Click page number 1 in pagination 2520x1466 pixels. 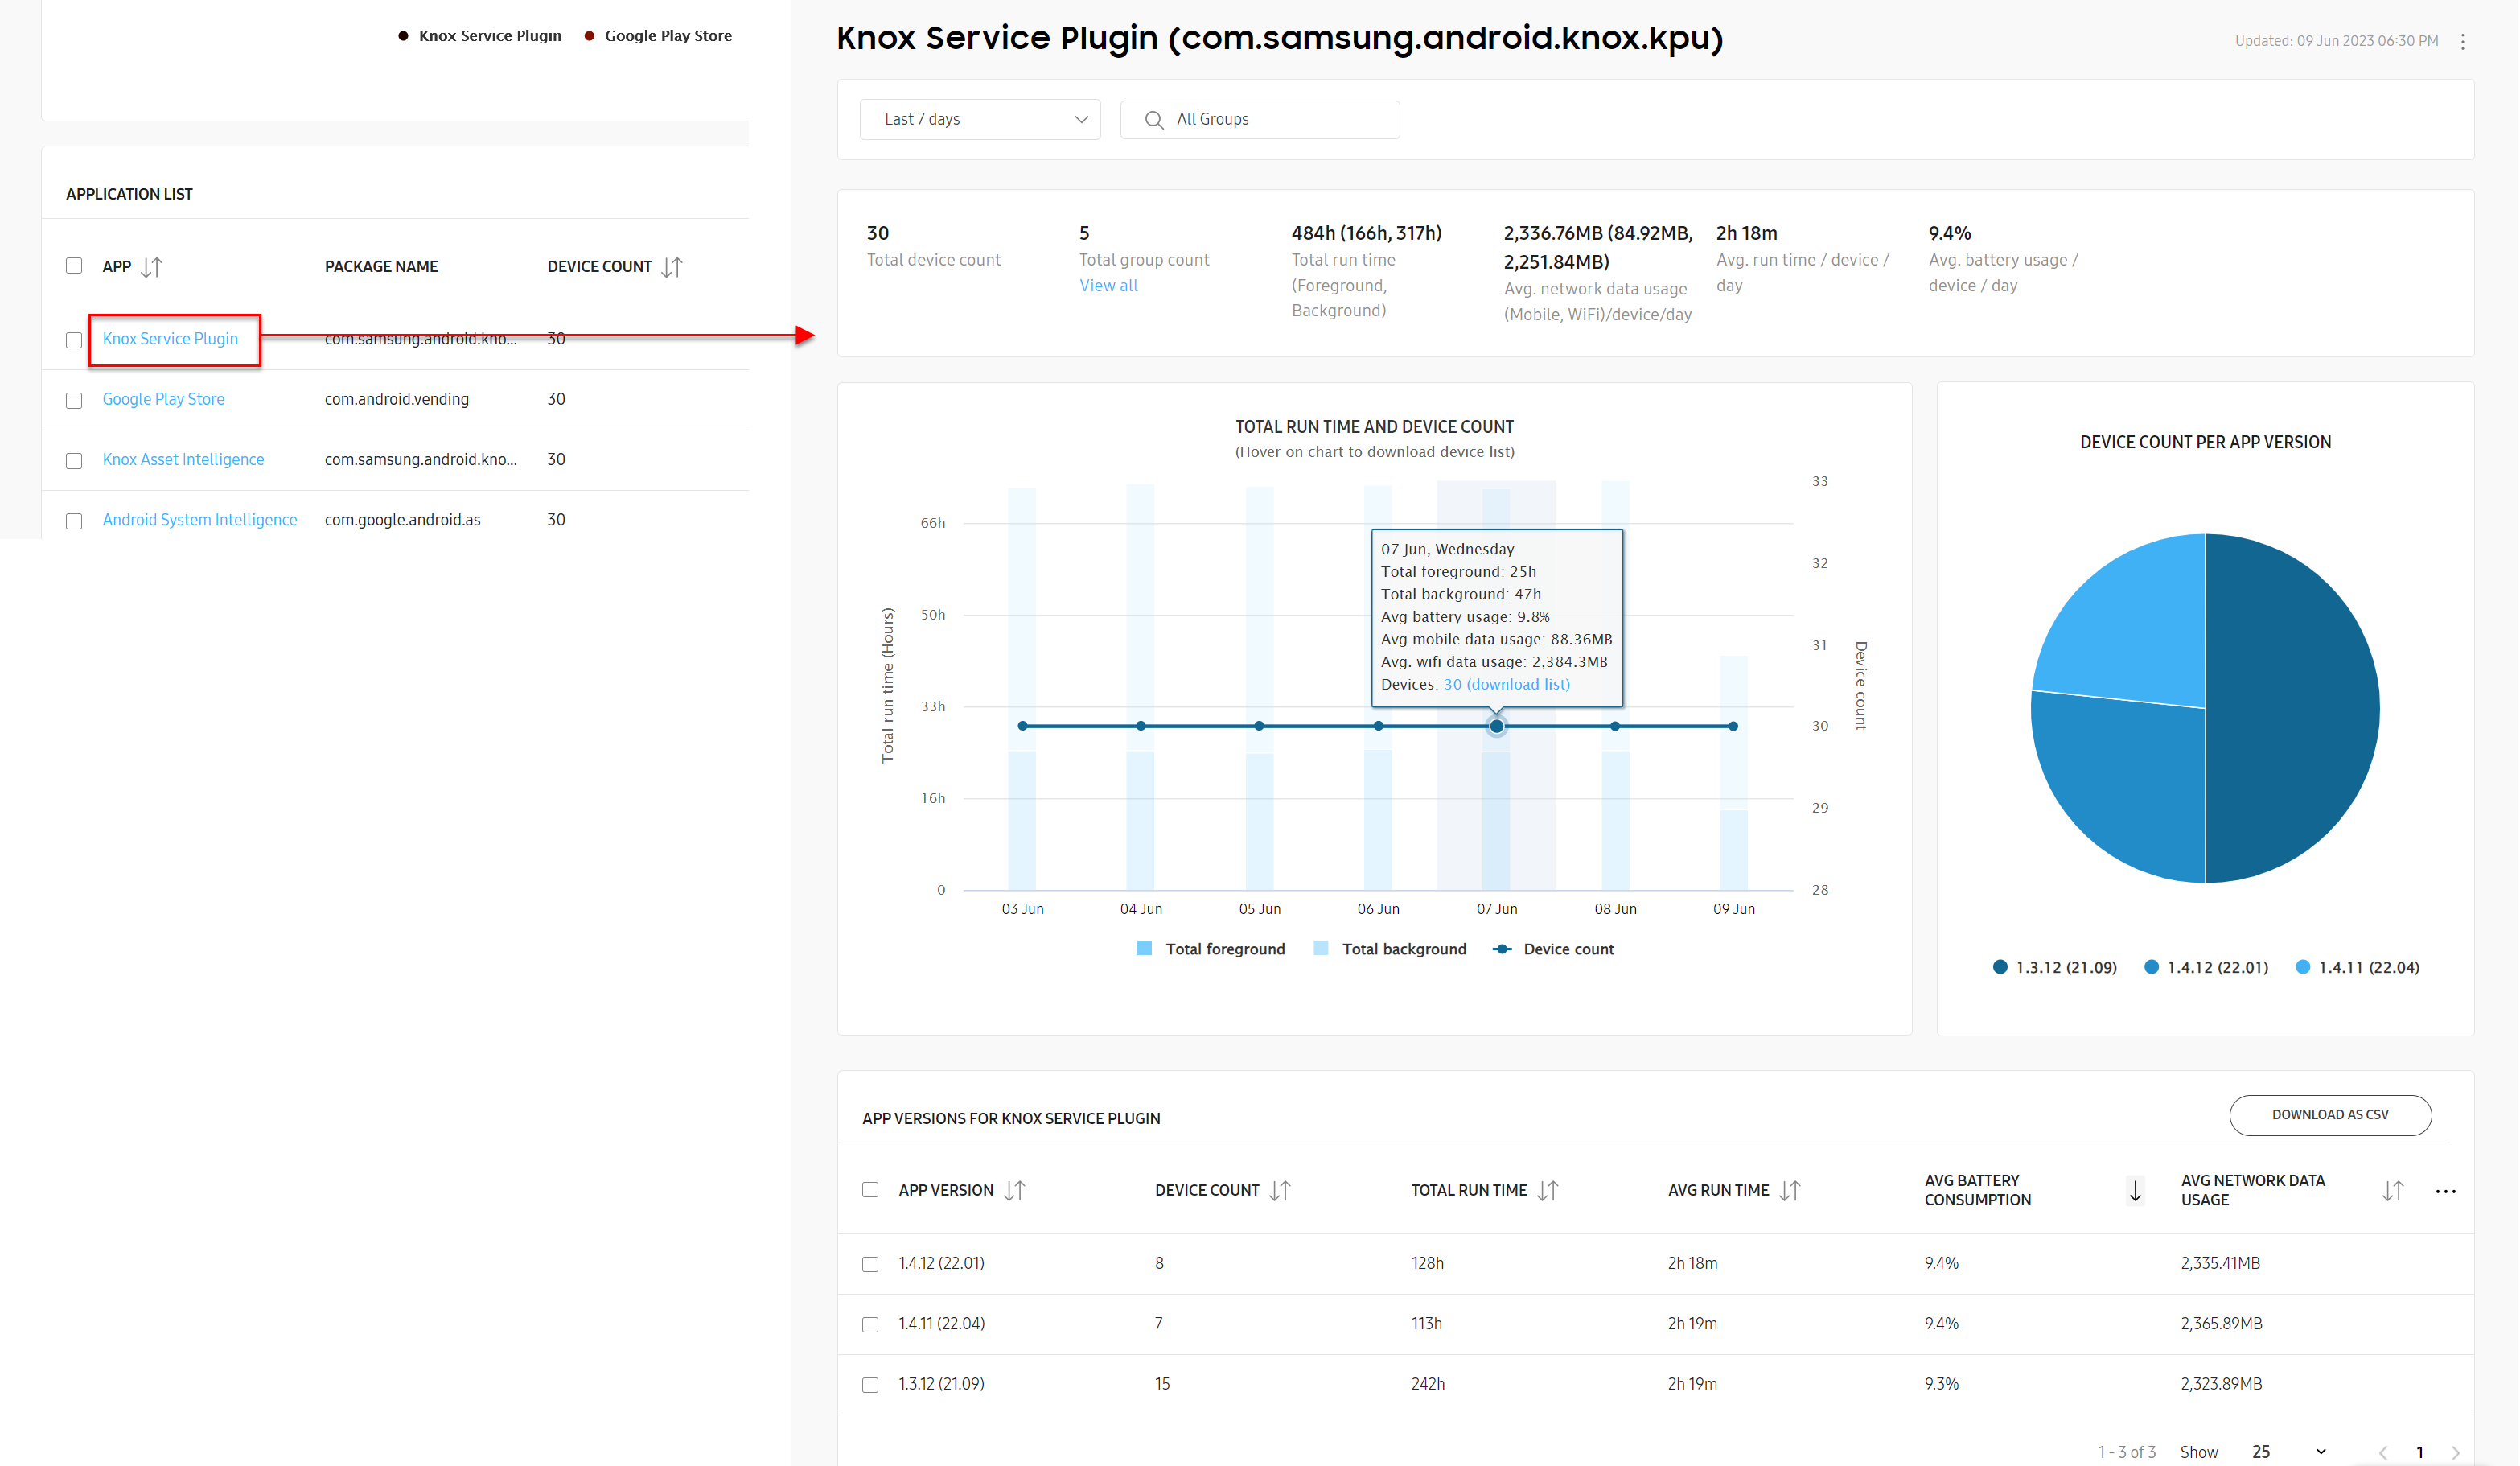2420,1452
